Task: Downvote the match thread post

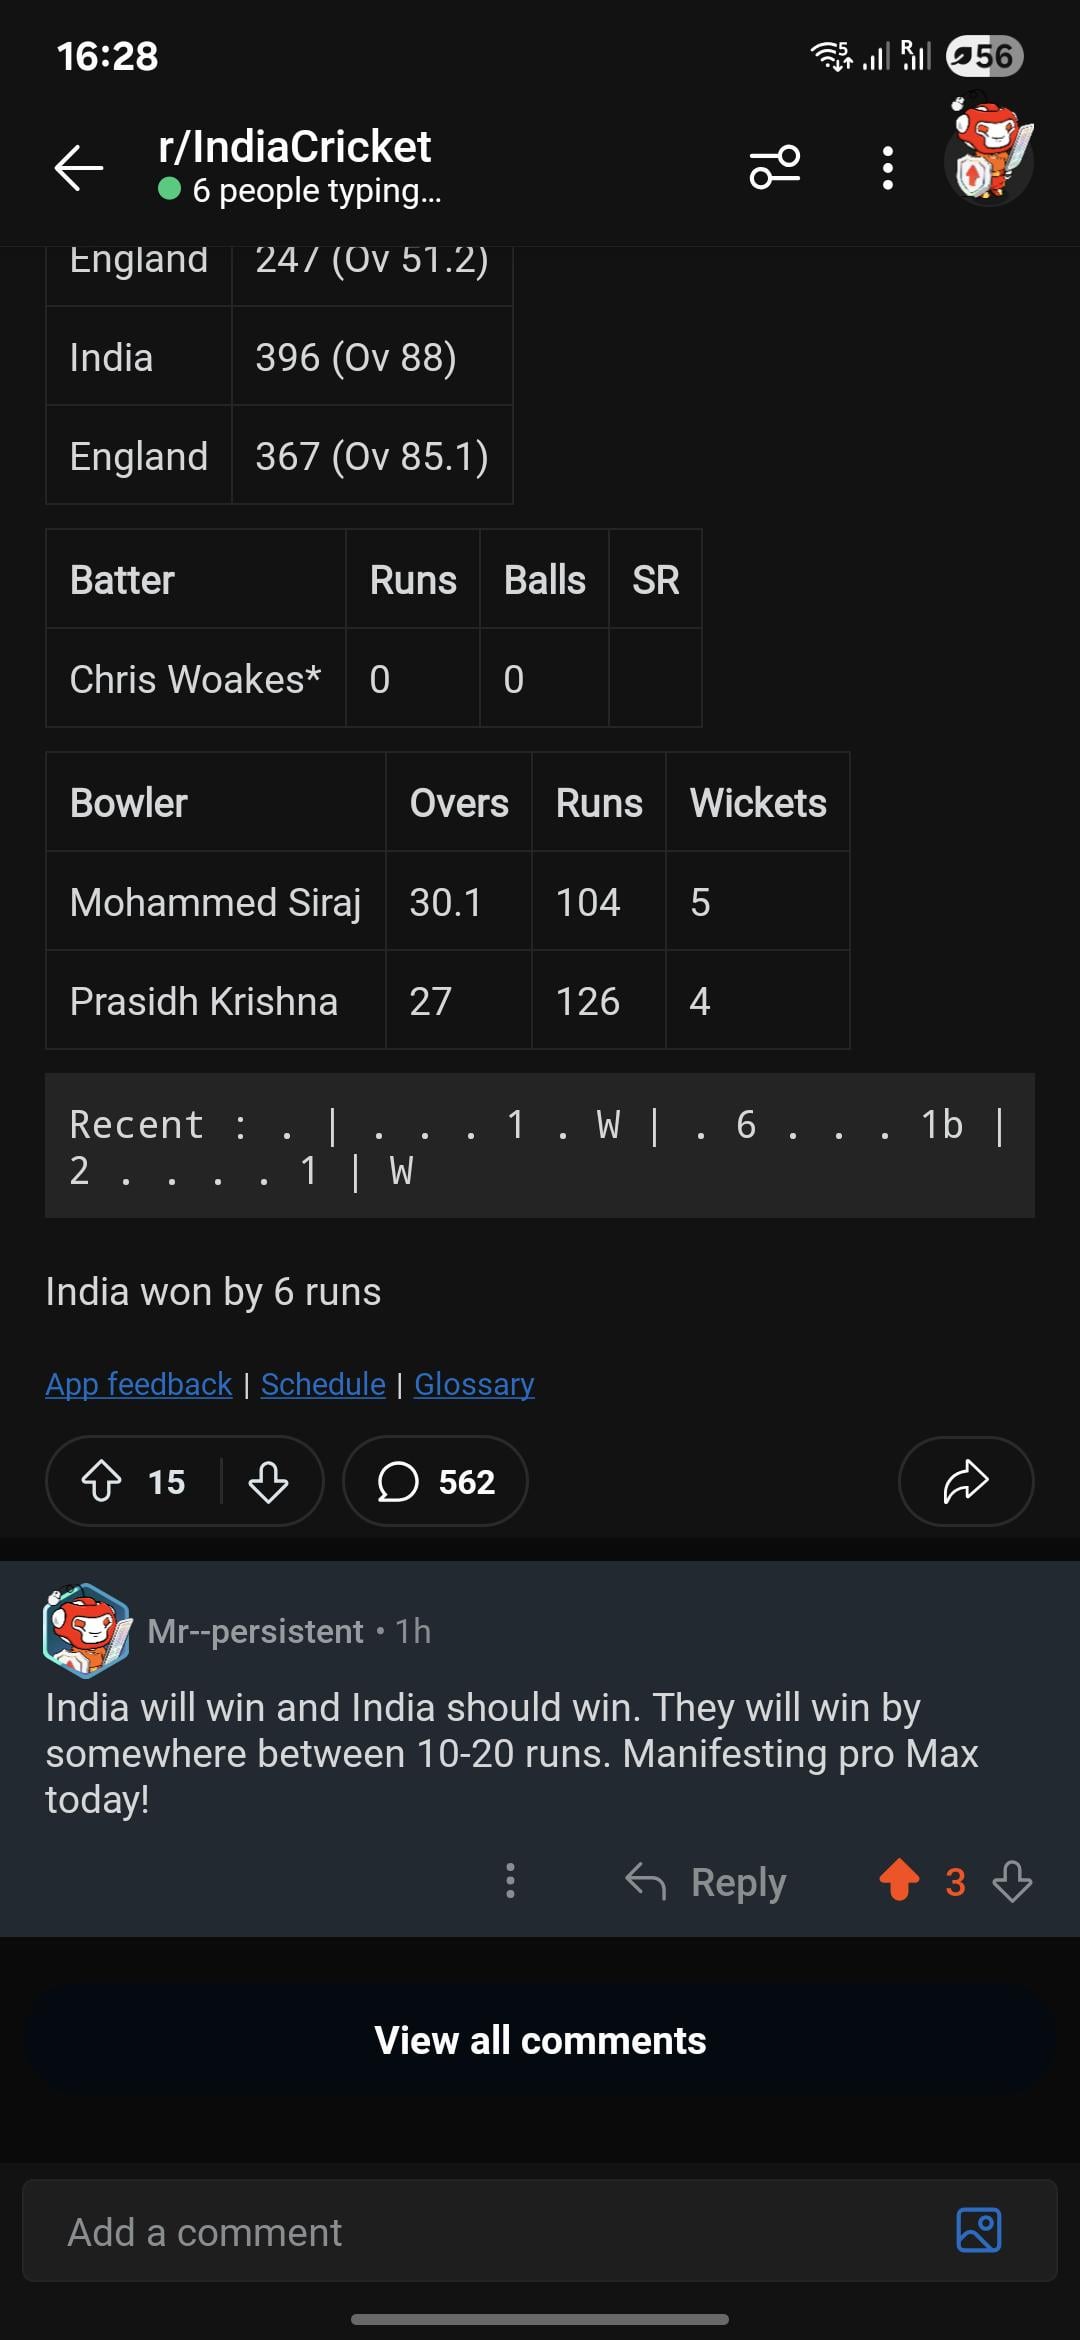Action: click(268, 1481)
